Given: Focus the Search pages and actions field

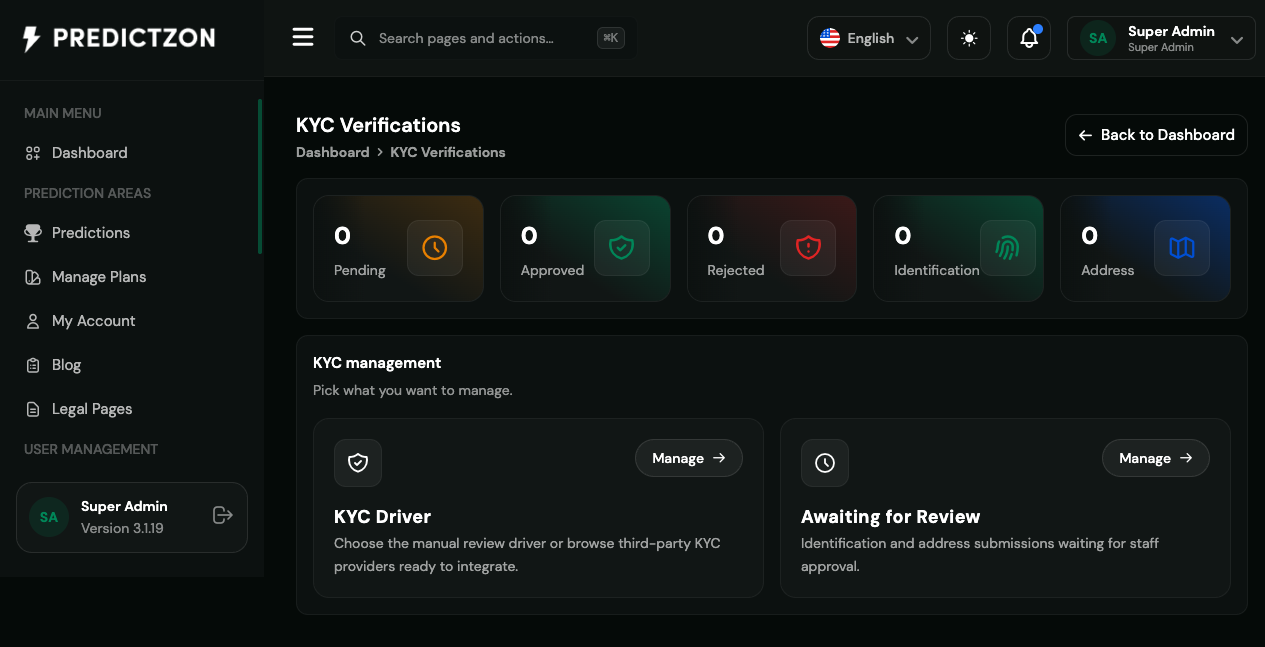Looking at the screenshot, I should click(x=485, y=38).
